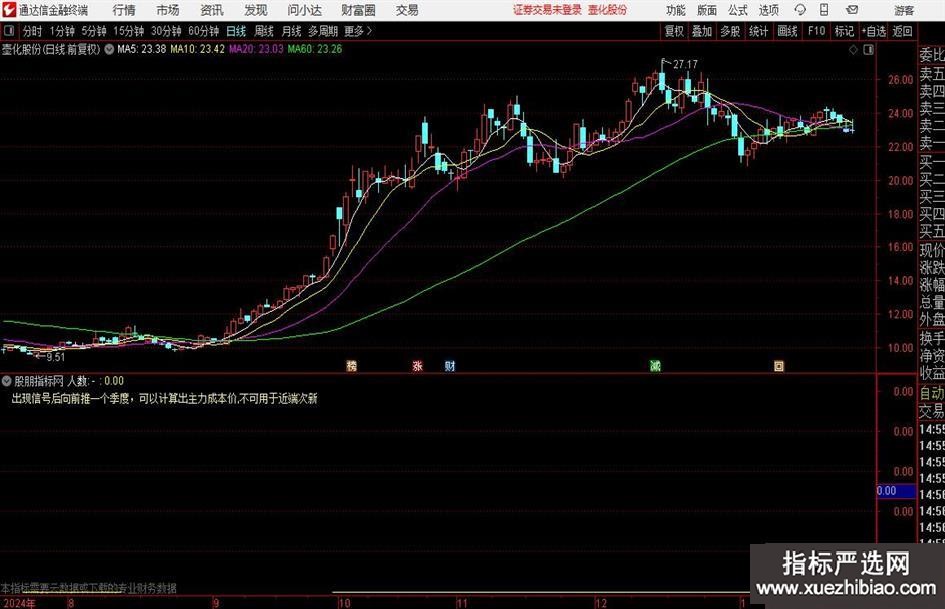Screen dimensions: 945x609
Task: Click the 2024年 label on the time axis
Action: 19,603
